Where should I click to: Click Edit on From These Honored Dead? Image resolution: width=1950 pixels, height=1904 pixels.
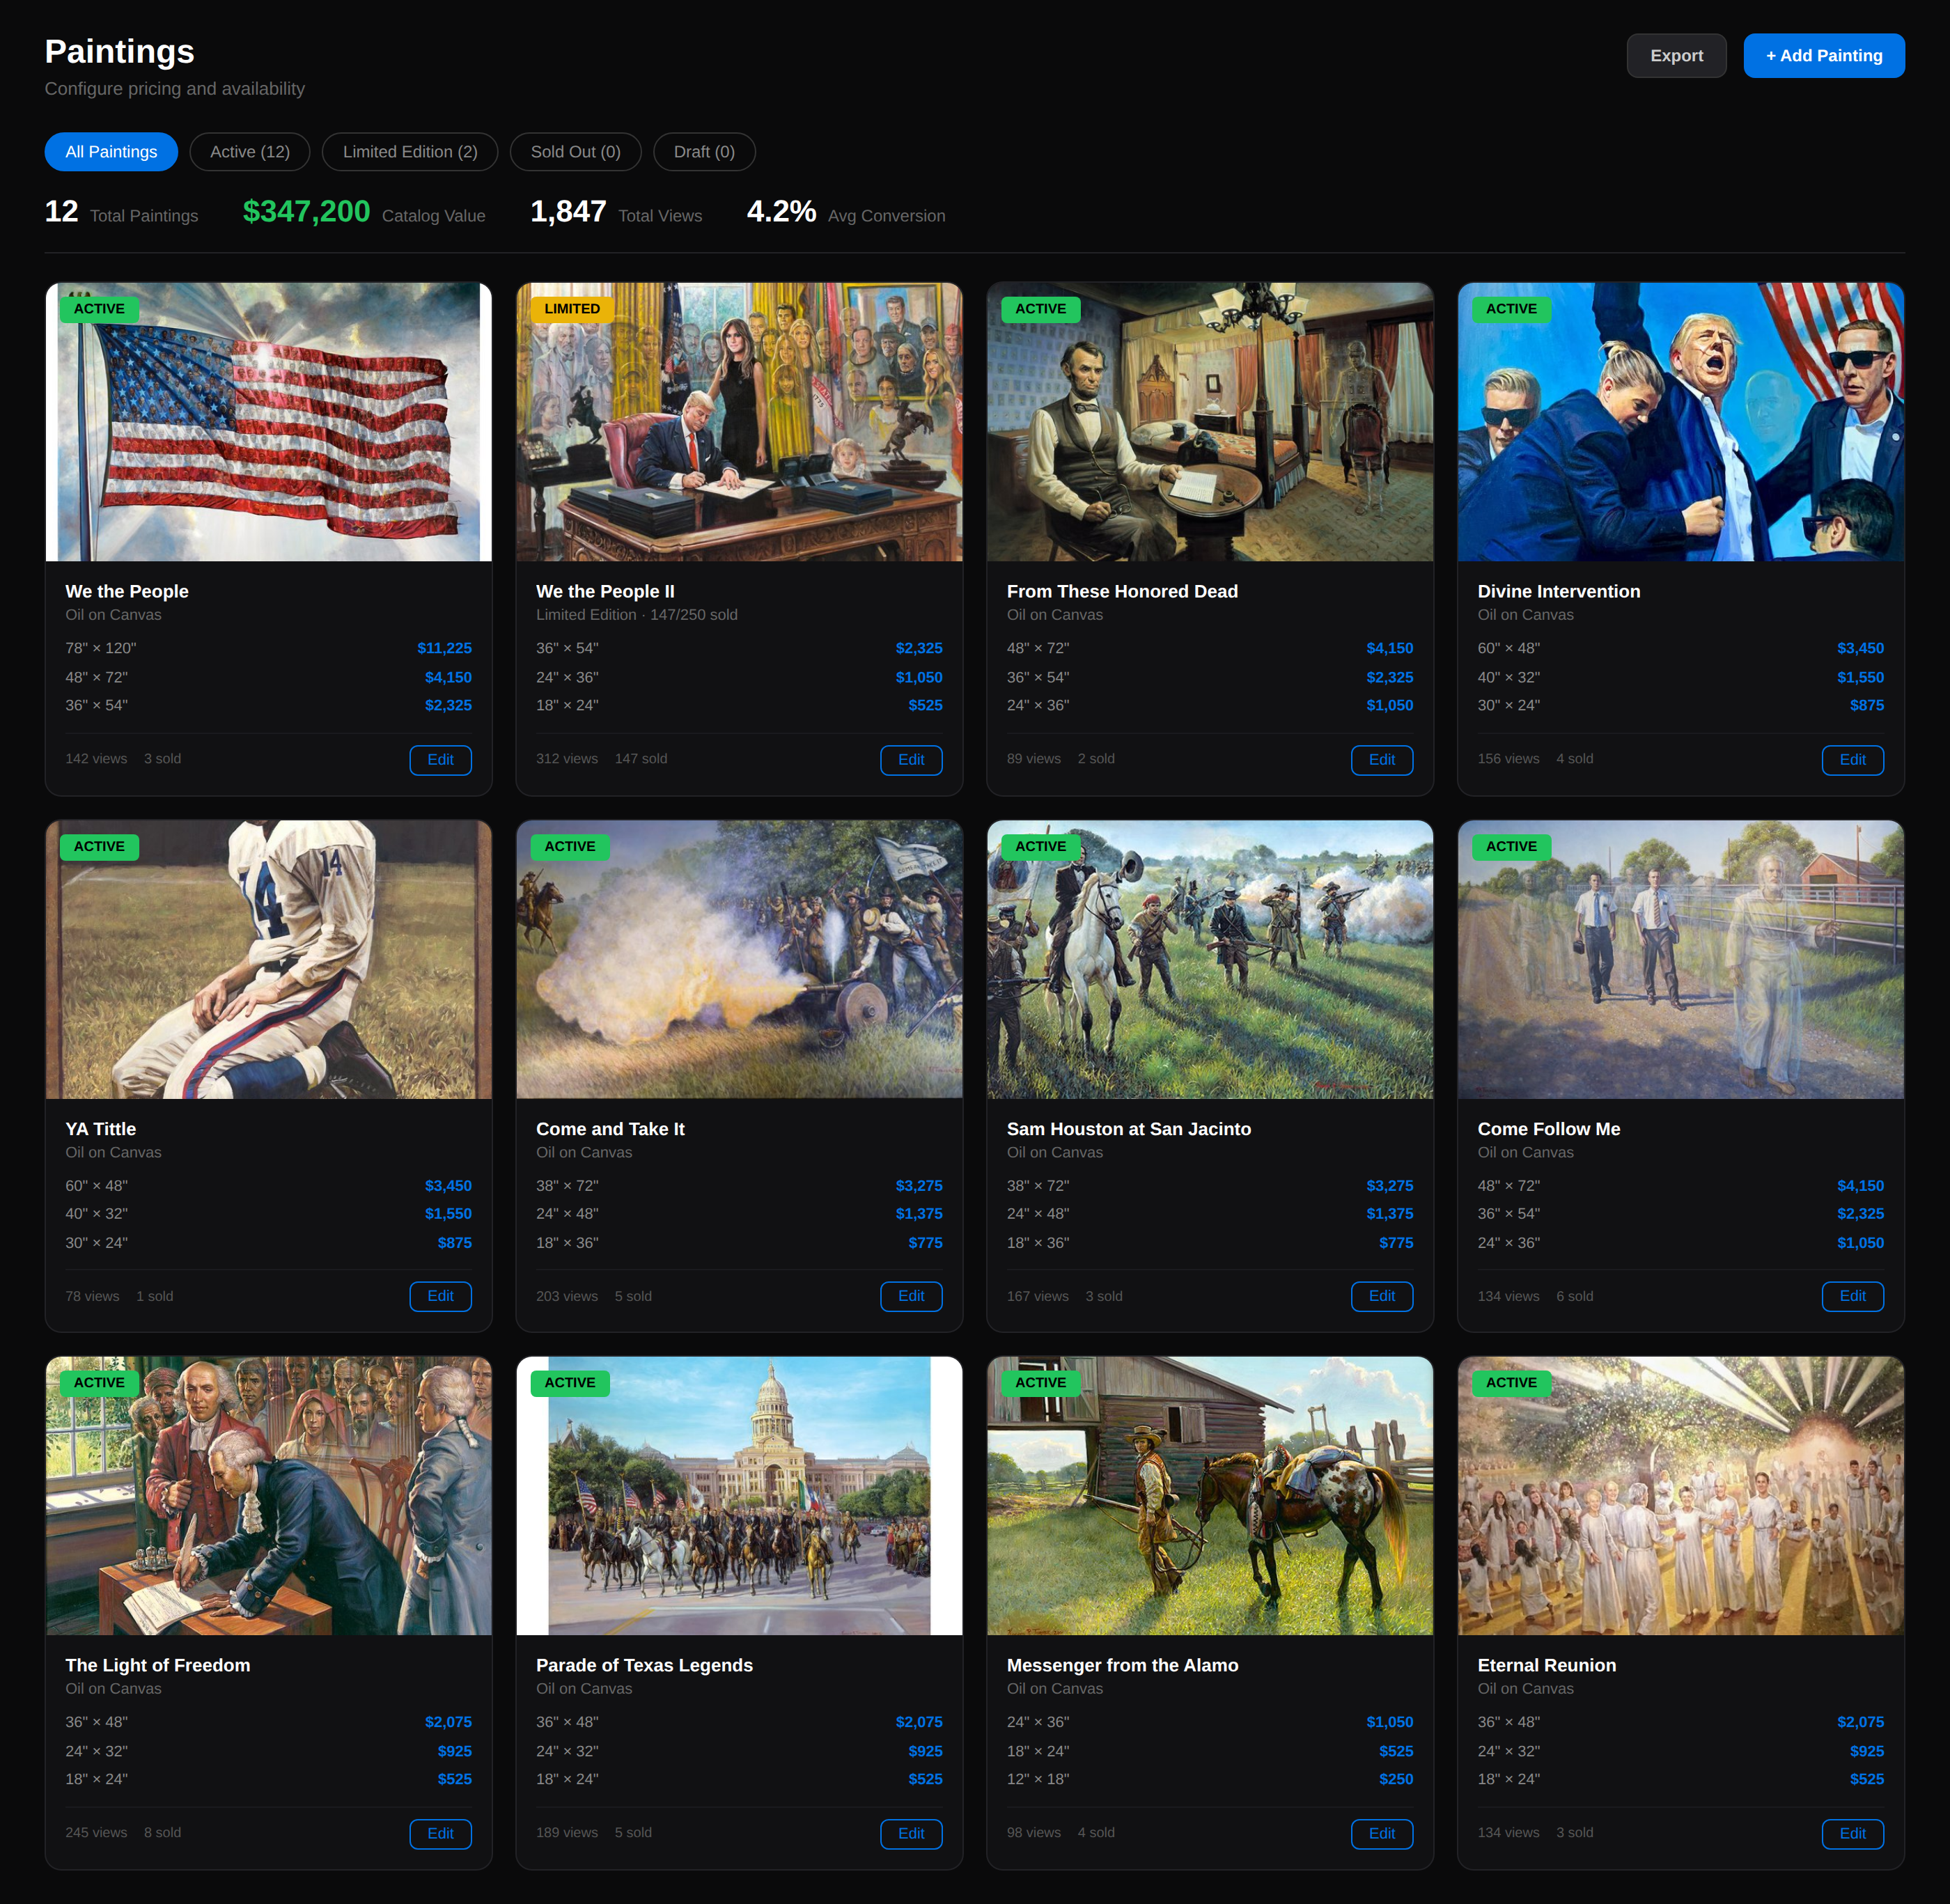1381,760
